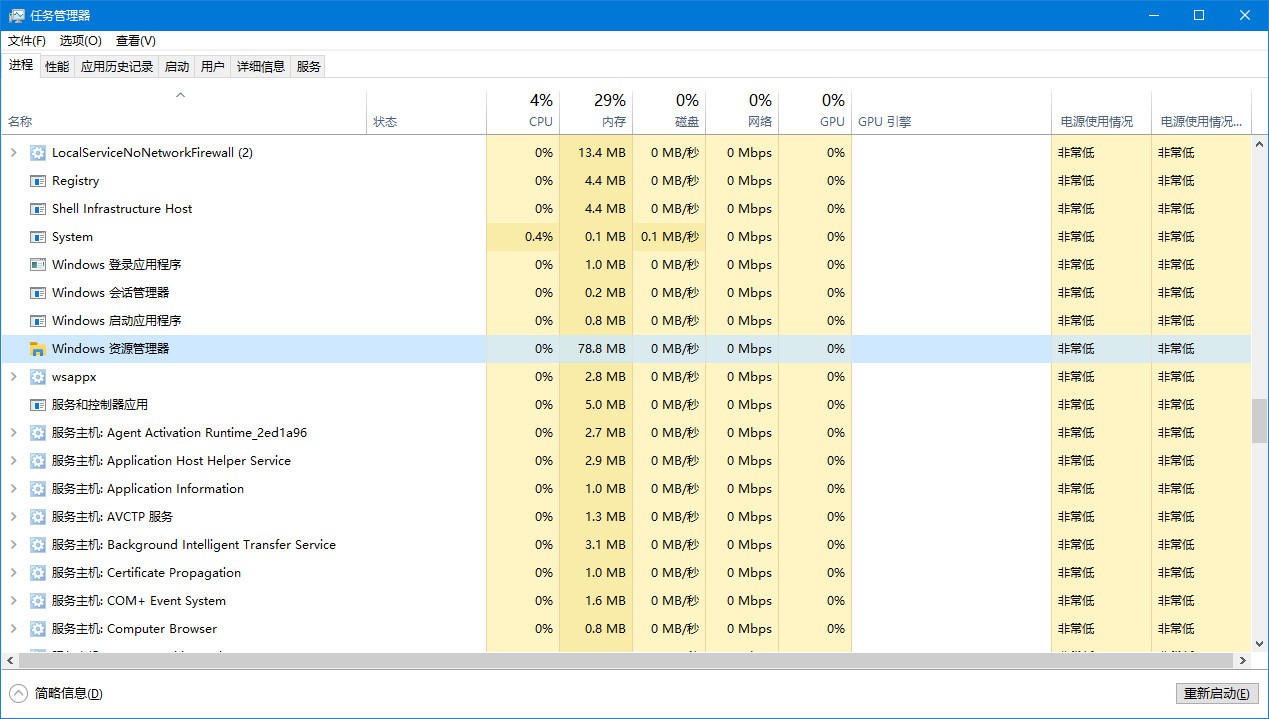Switch to the 服务 tab
The height and width of the screenshot is (719, 1269).
(x=309, y=67)
